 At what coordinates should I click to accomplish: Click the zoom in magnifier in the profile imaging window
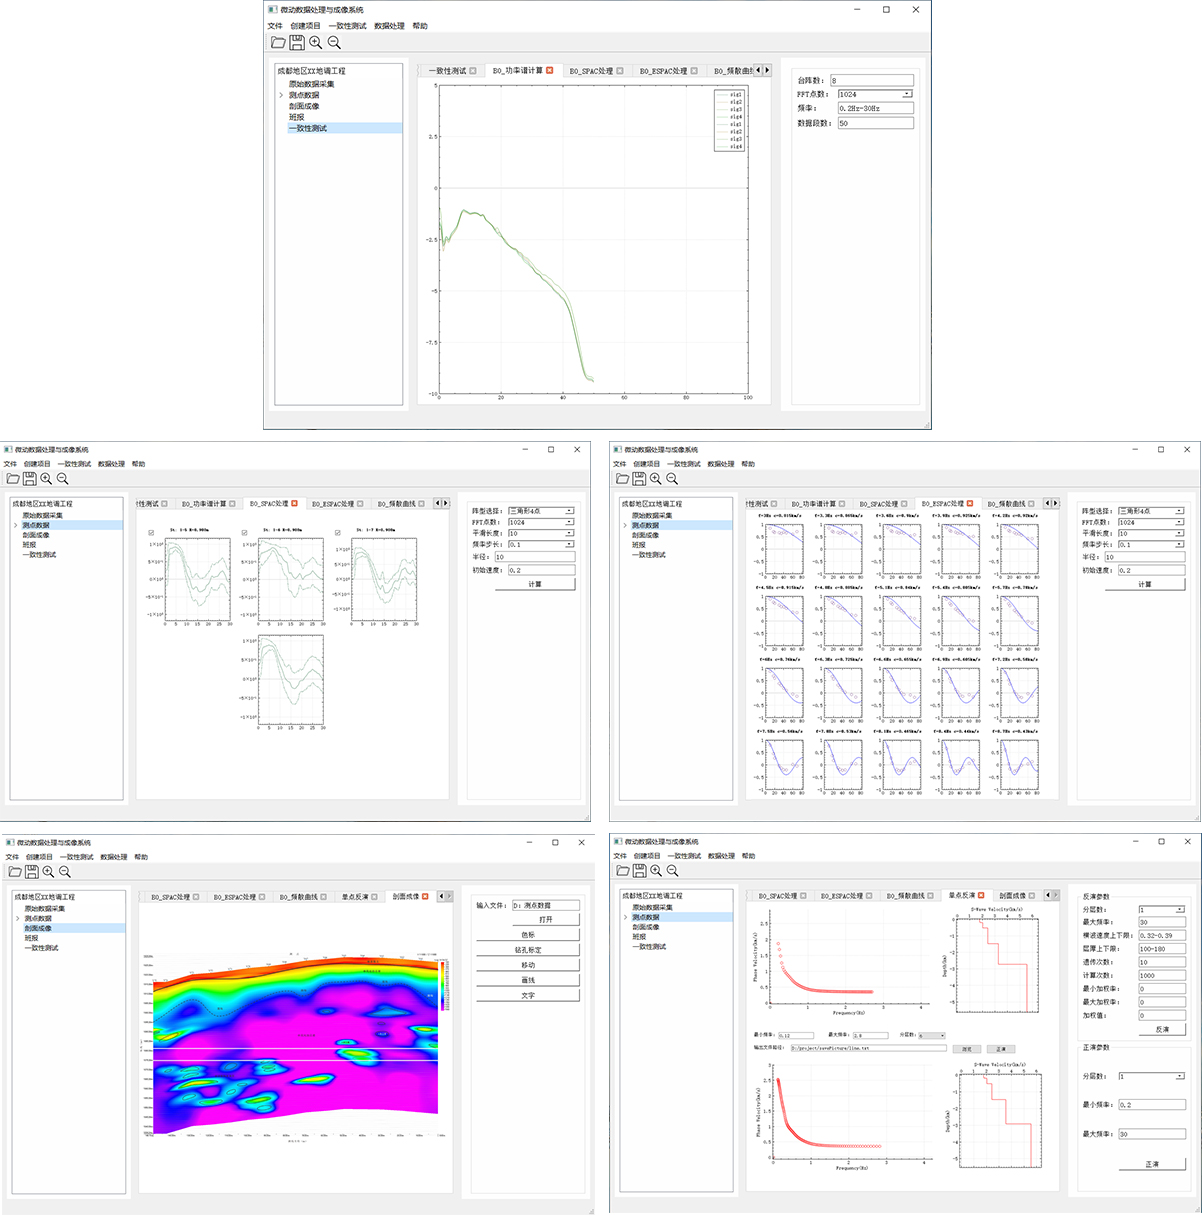(48, 872)
